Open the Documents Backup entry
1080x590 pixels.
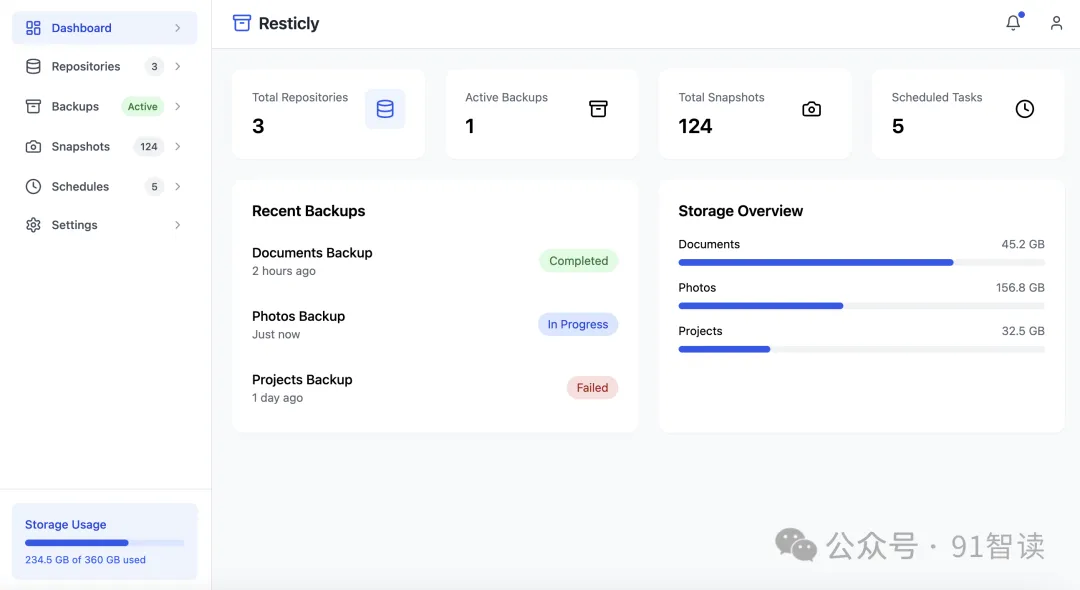tap(312, 253)
